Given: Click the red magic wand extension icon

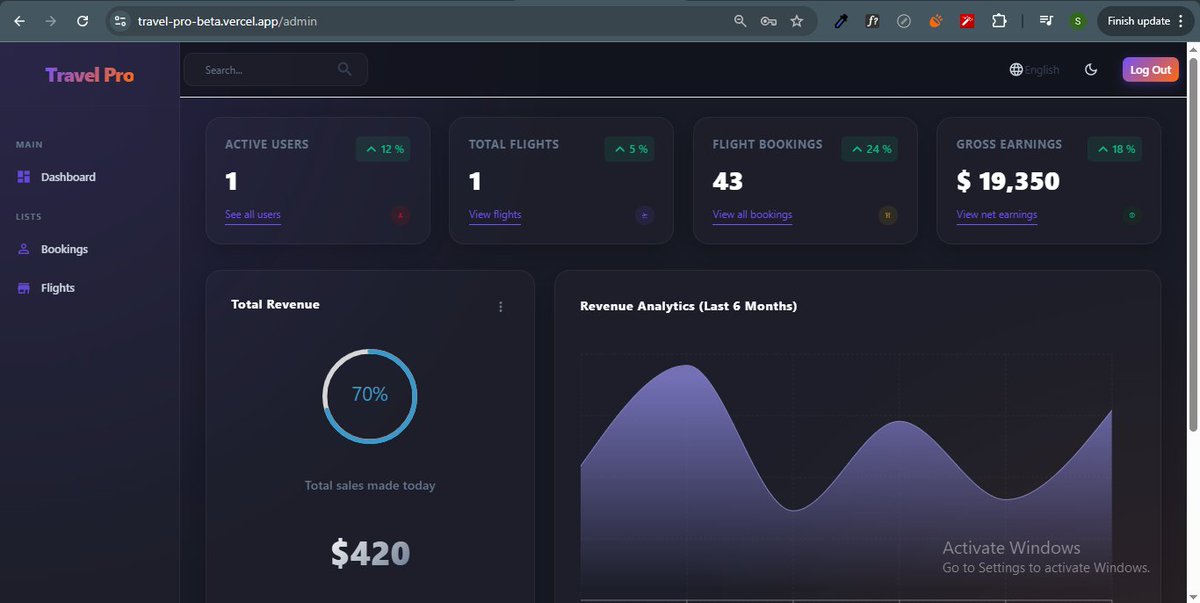Looking at the screenshot, I should click(967, 20).
